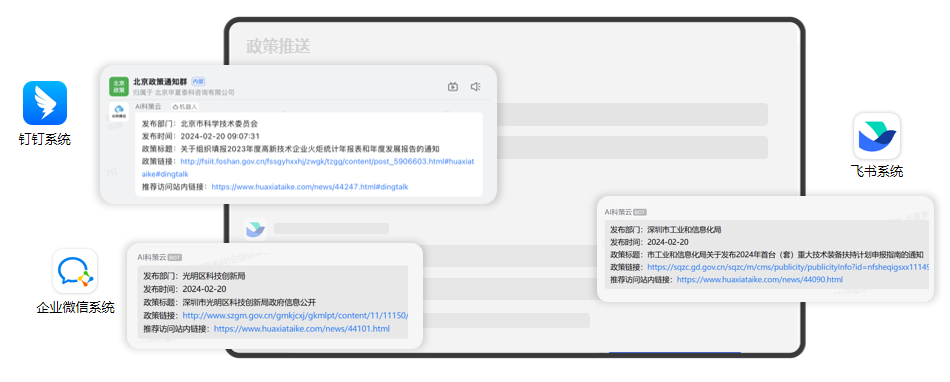The width and height of the screenshot is (950, 382).
Task: Click the BOT badge in the WeCom card
Action: pos(174,257)
